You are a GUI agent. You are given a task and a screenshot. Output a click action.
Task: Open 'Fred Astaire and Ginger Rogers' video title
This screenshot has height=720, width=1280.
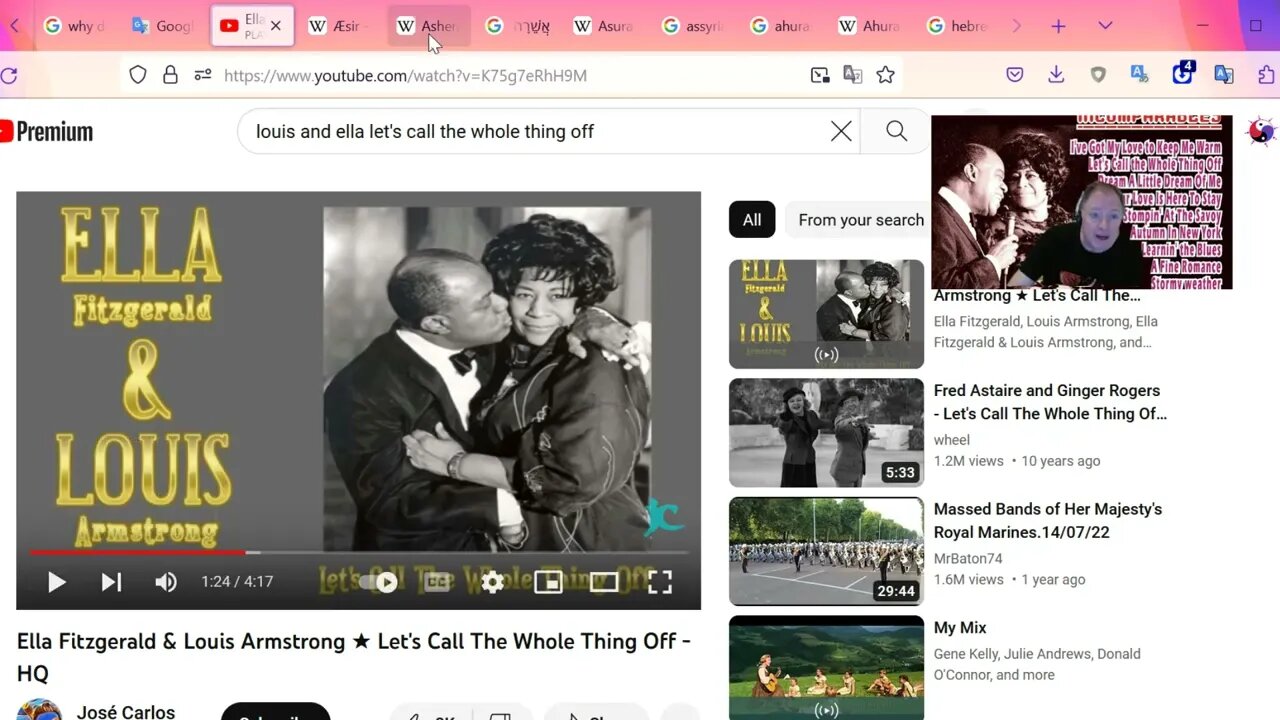pos(1050,402)
